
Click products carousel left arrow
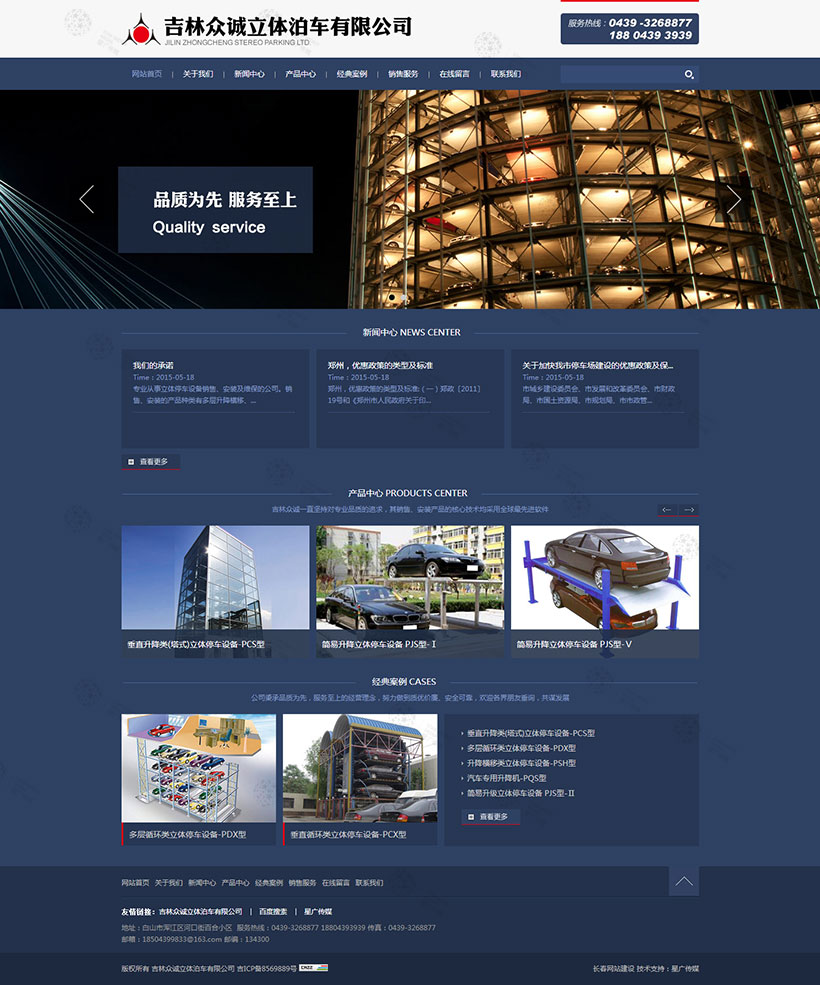[x=667, y=510]
